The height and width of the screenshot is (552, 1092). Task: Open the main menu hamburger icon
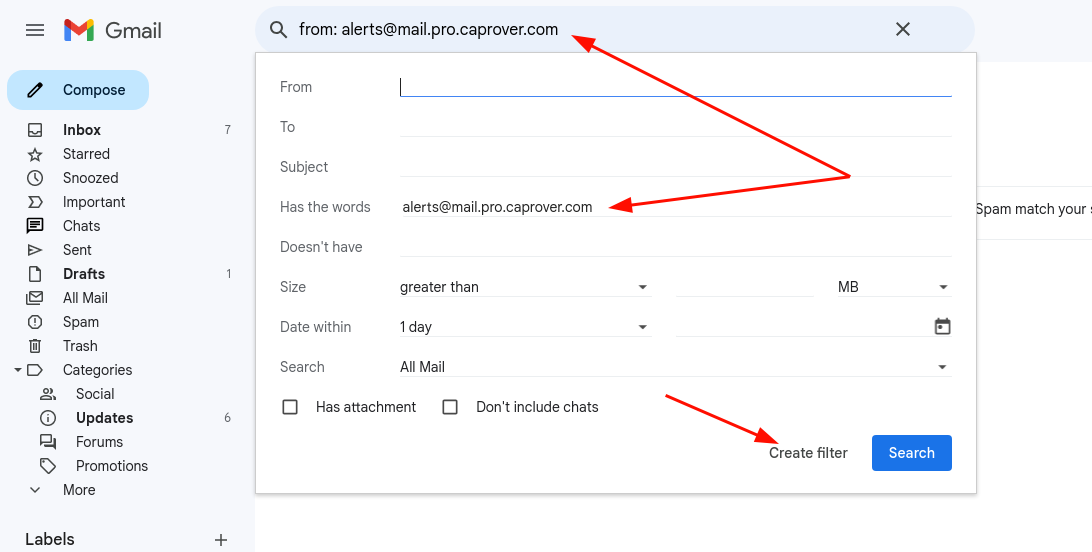click(x=35, y=30)
